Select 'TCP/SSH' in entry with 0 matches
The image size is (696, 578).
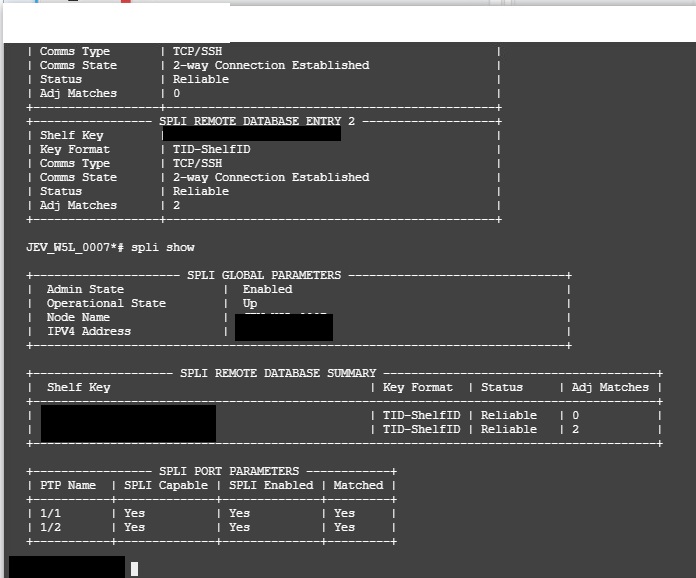click(x=198, y=51)
